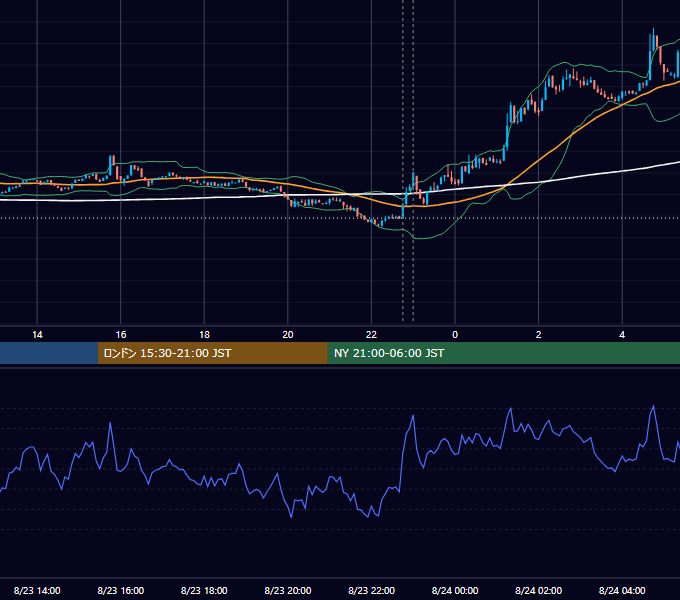
Task: Click the 22 hour label on price chart axis
Action: point(371,335)
